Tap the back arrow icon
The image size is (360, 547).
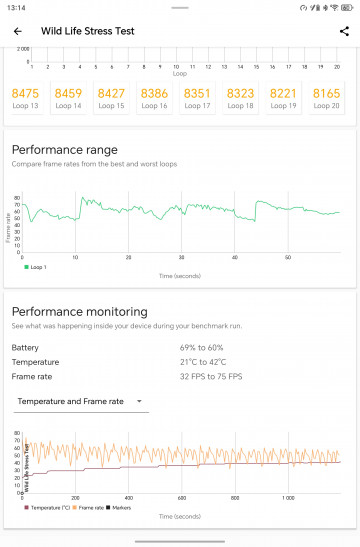18,31
